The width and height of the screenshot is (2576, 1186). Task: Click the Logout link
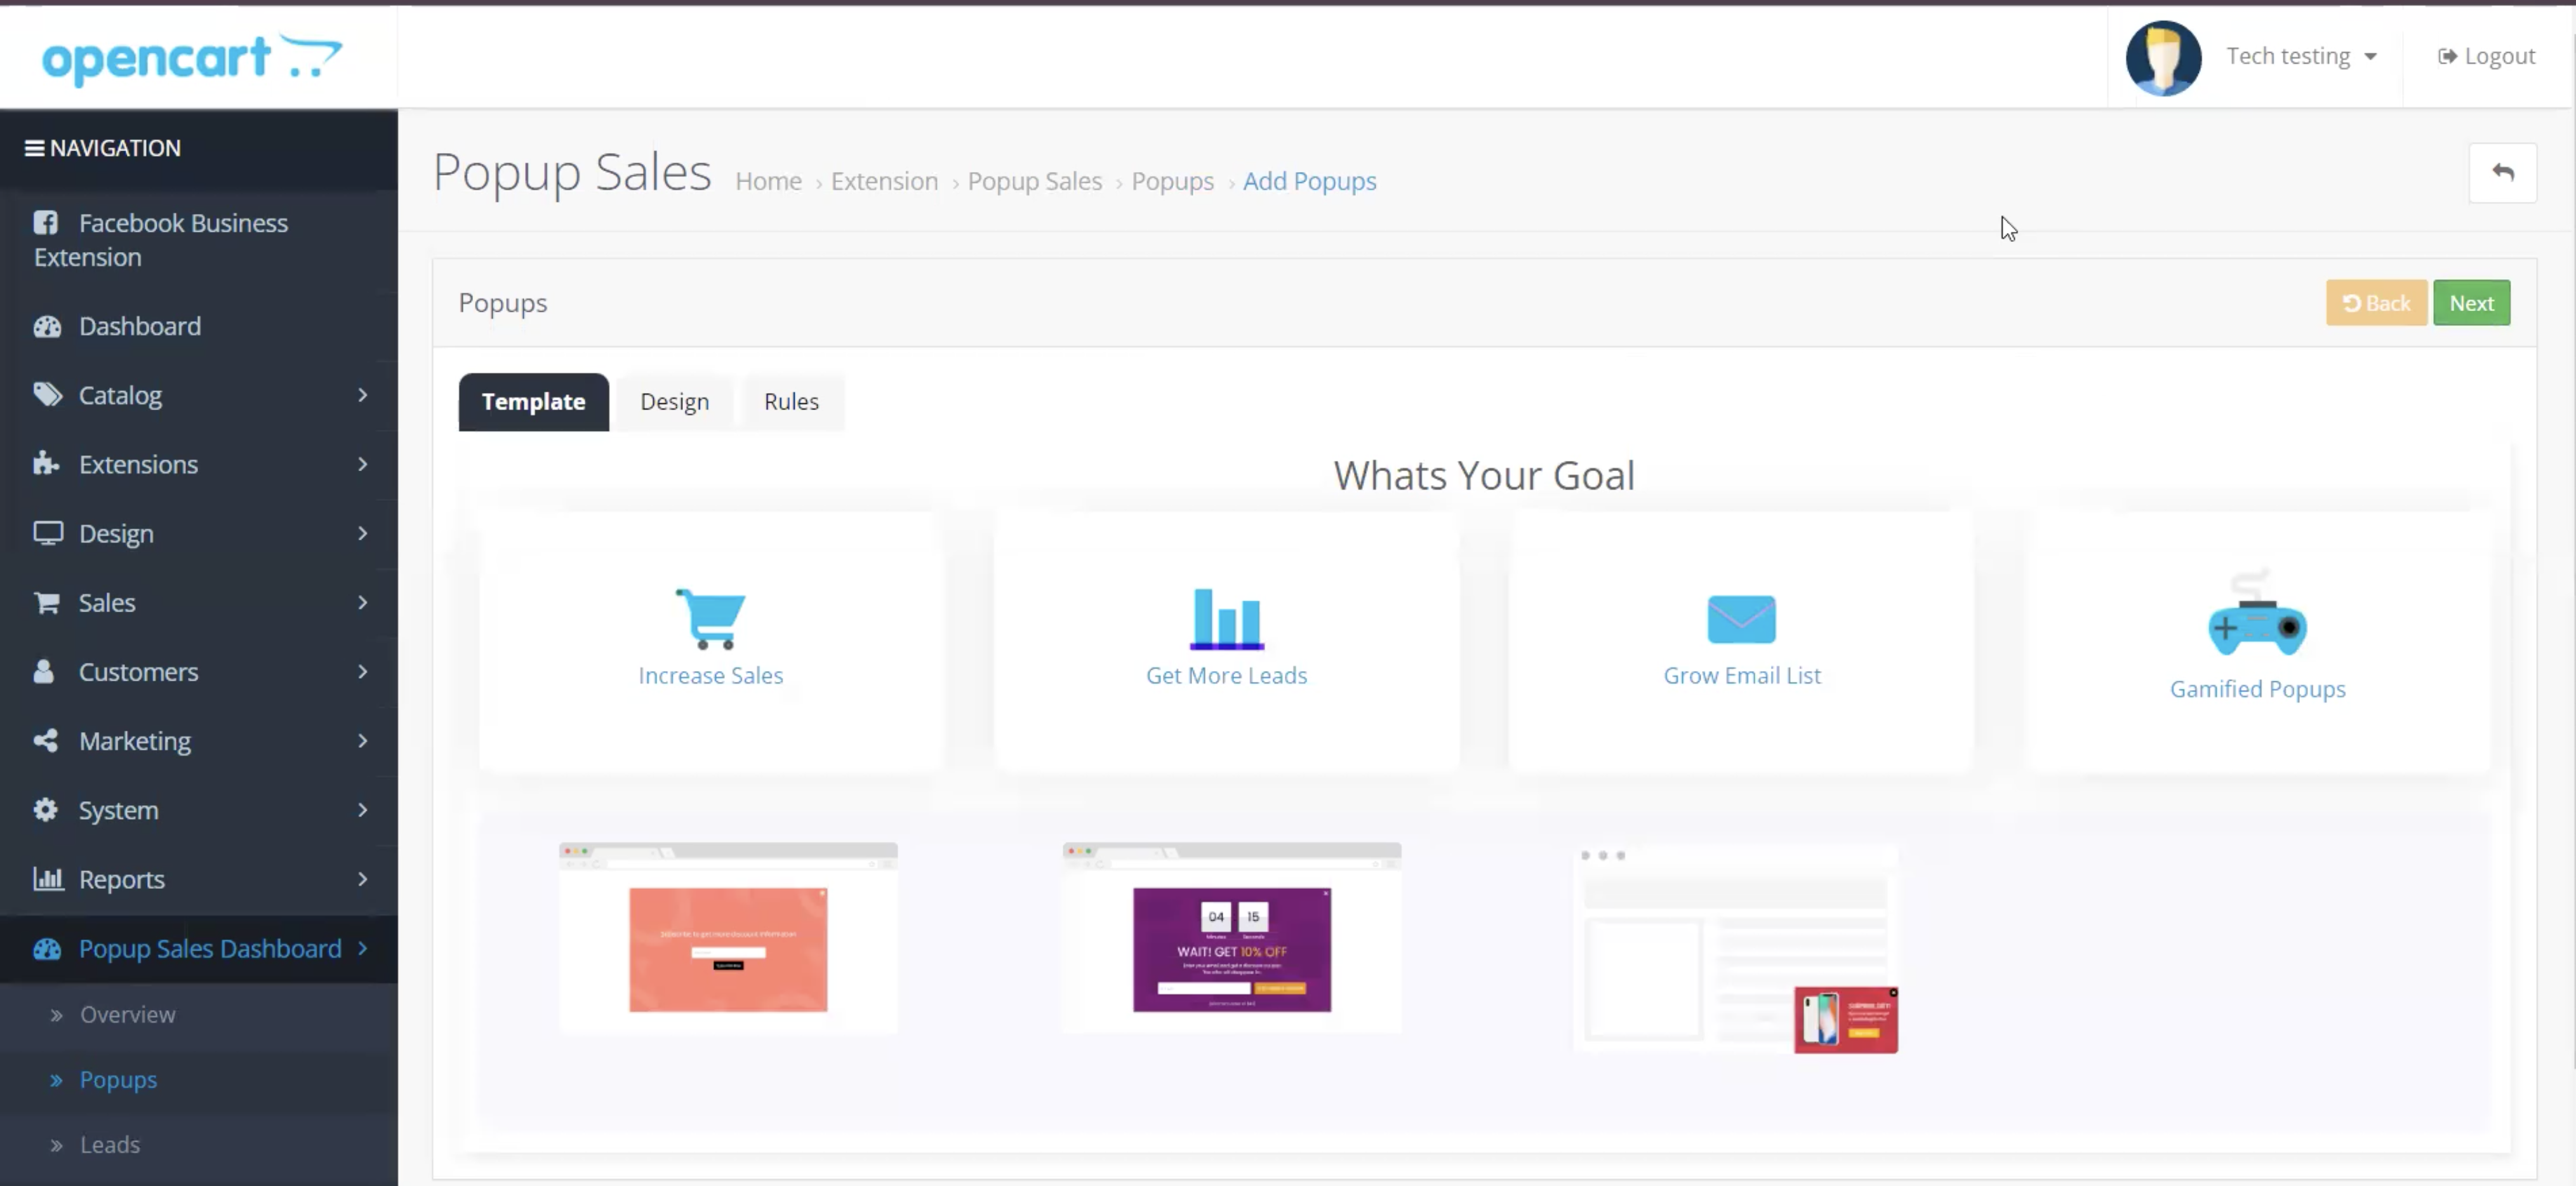pos(2486,56)
